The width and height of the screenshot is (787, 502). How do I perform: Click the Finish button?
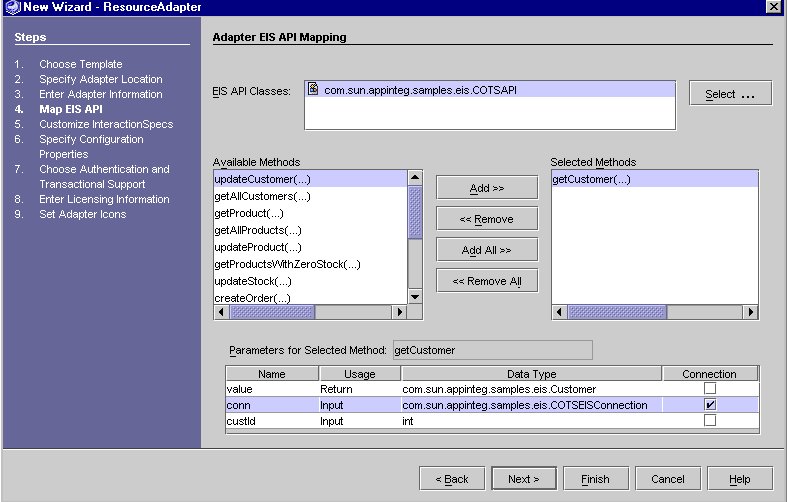coord(596,479)
